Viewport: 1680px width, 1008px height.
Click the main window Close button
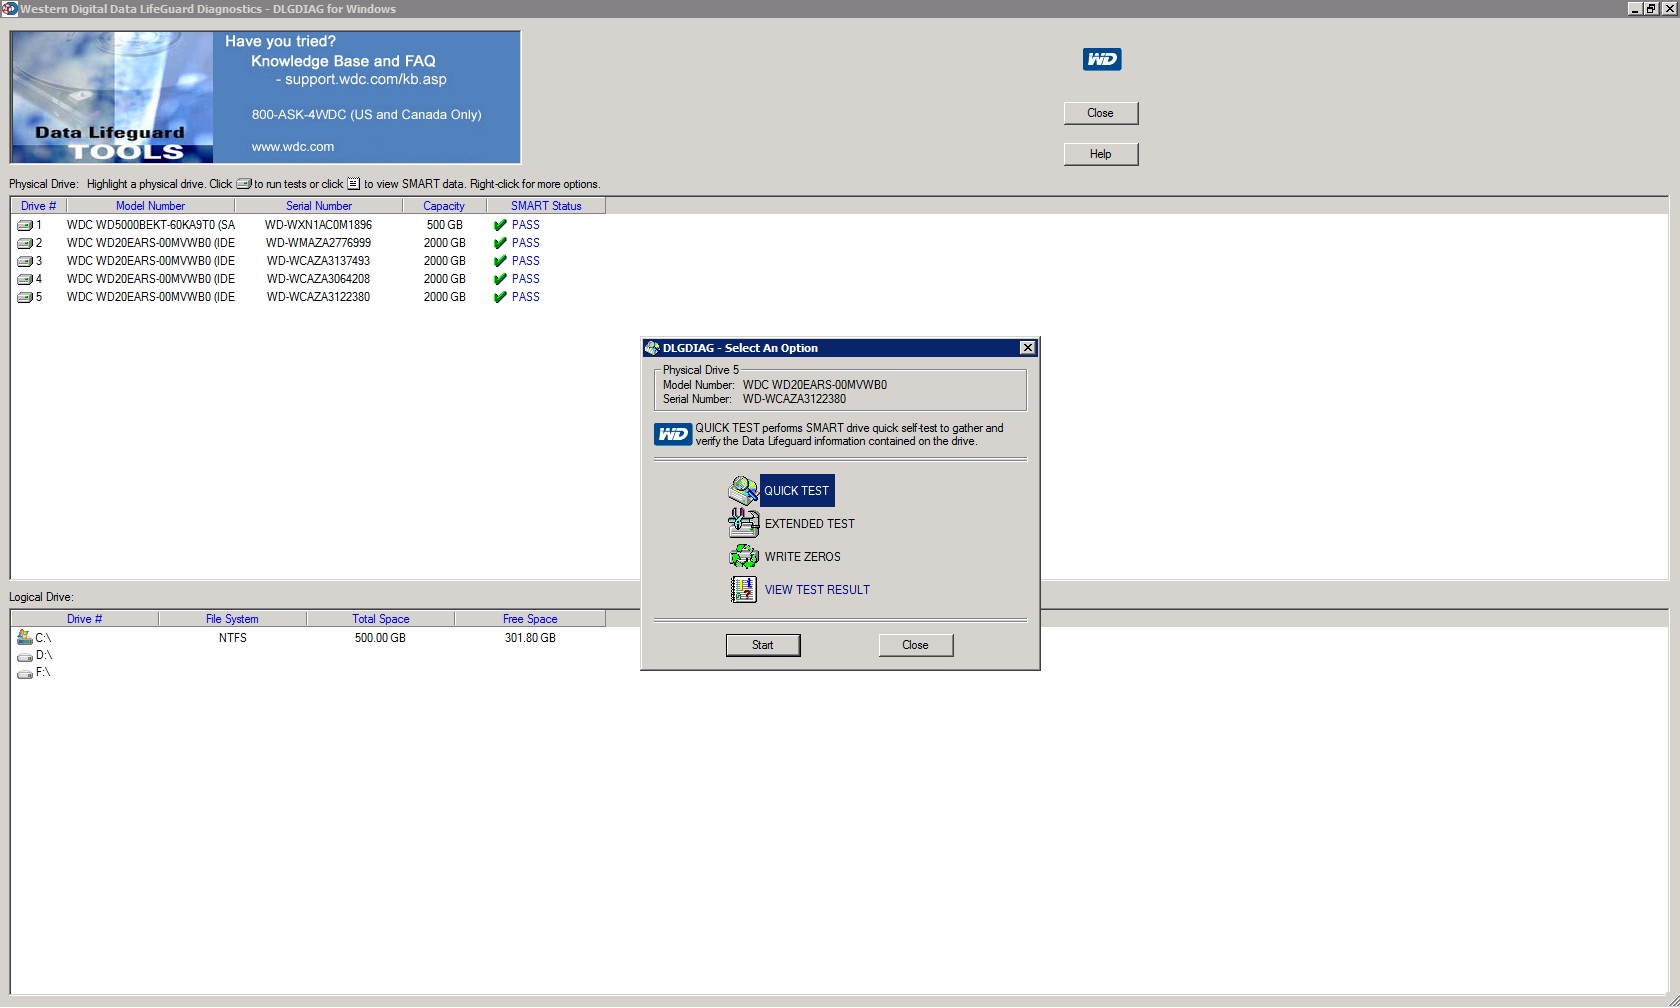(x=1101, y=113)
